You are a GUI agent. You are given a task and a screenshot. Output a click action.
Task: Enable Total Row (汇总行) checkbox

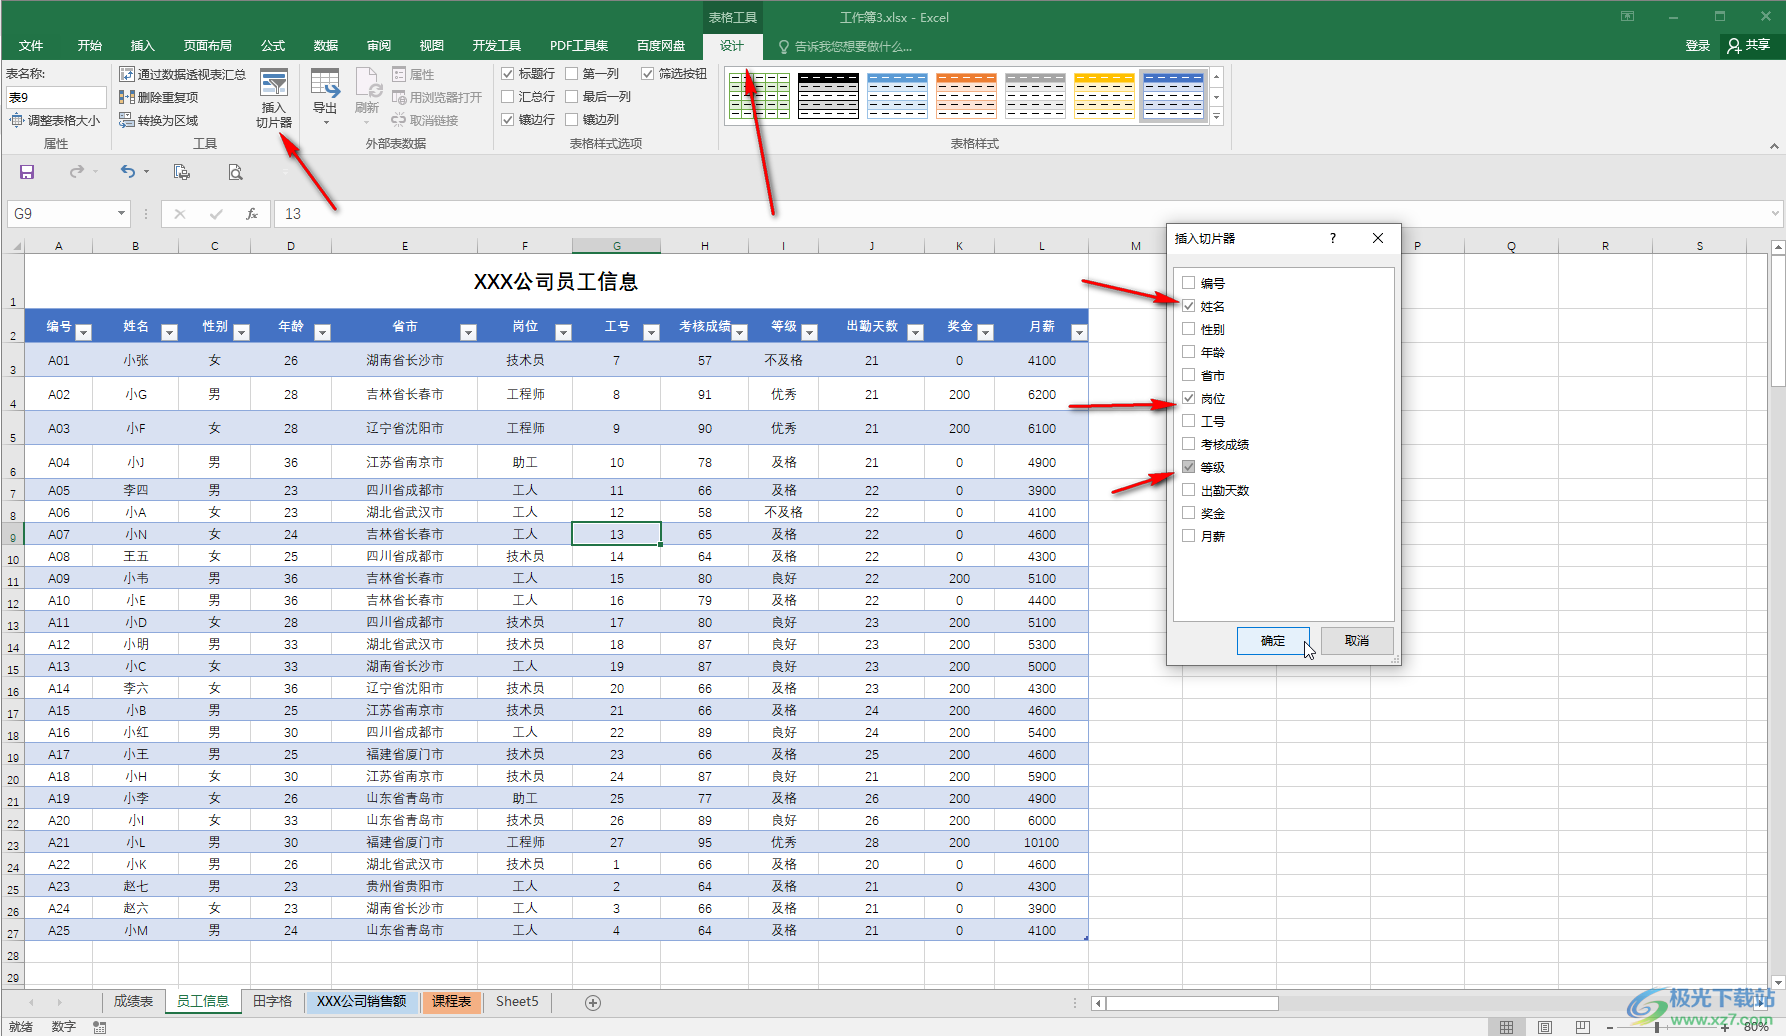(x=508, y=97)
